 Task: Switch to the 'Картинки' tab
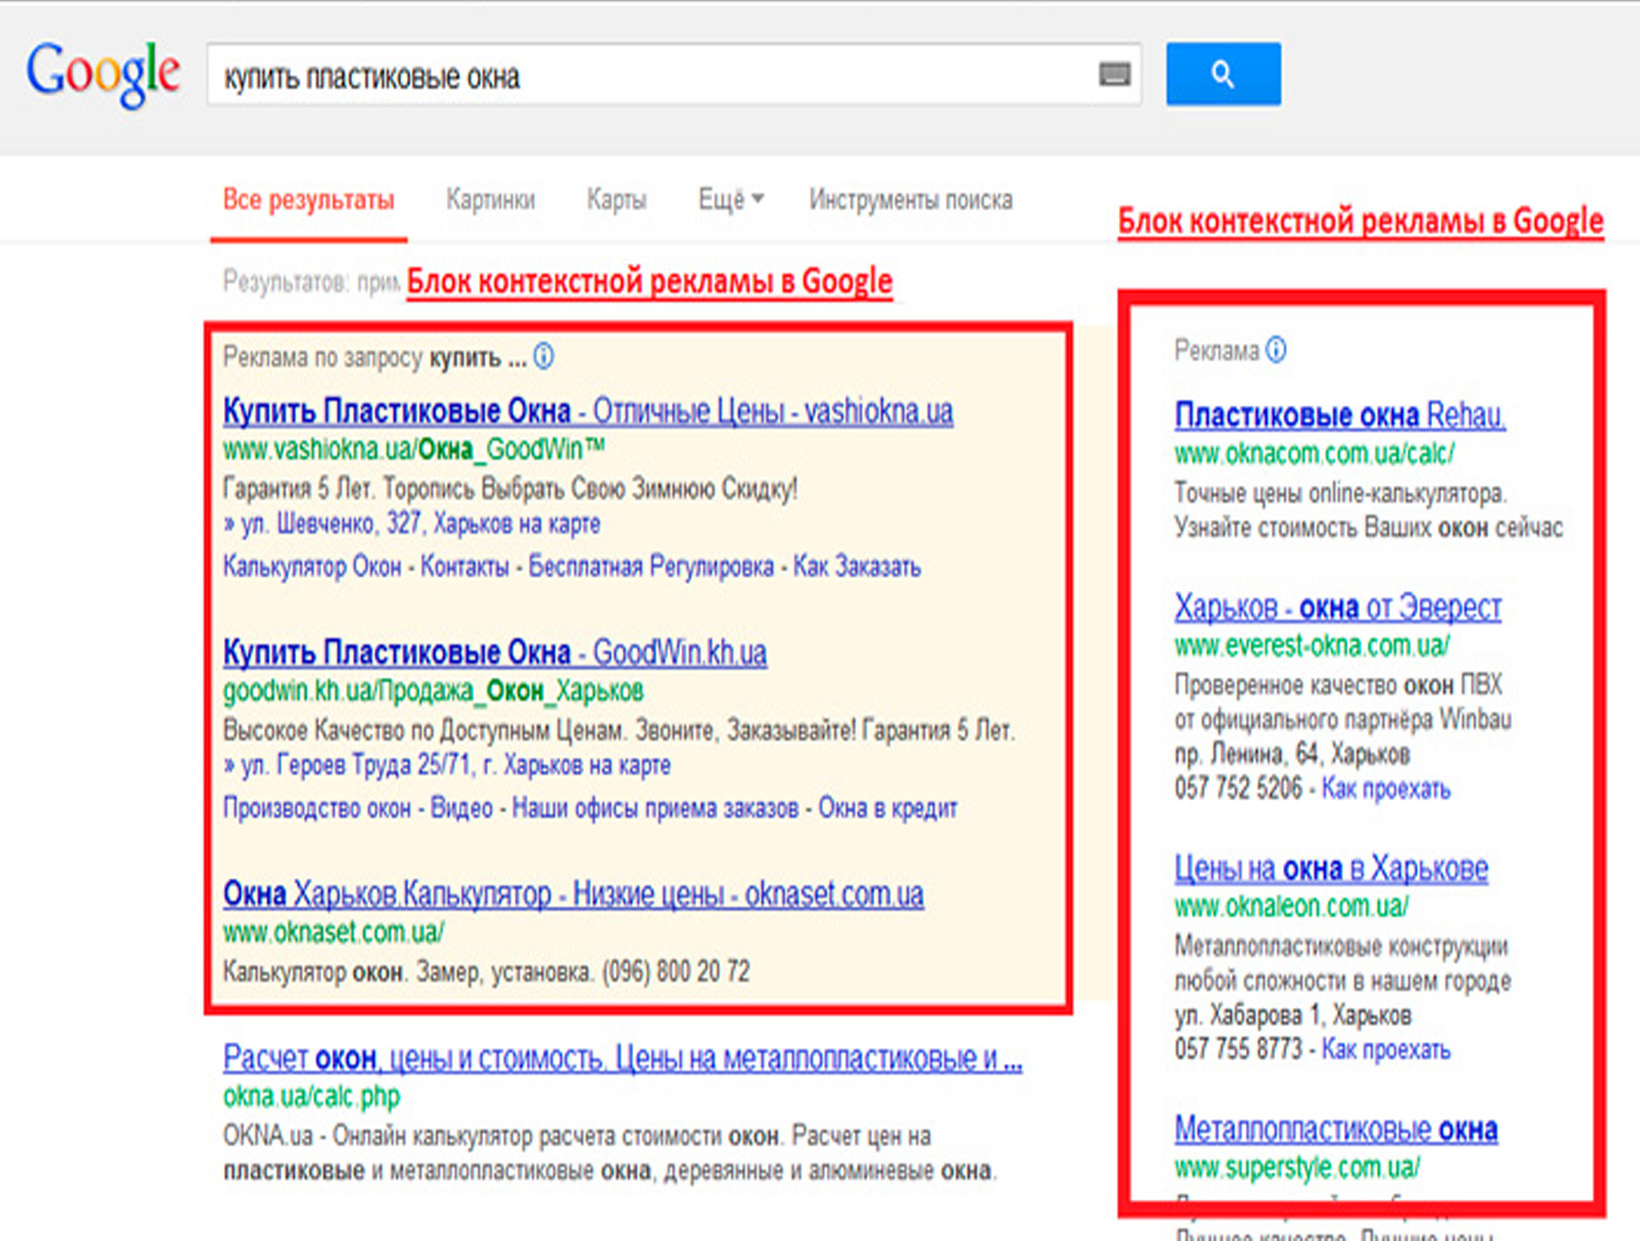click(x=490, y=200)
